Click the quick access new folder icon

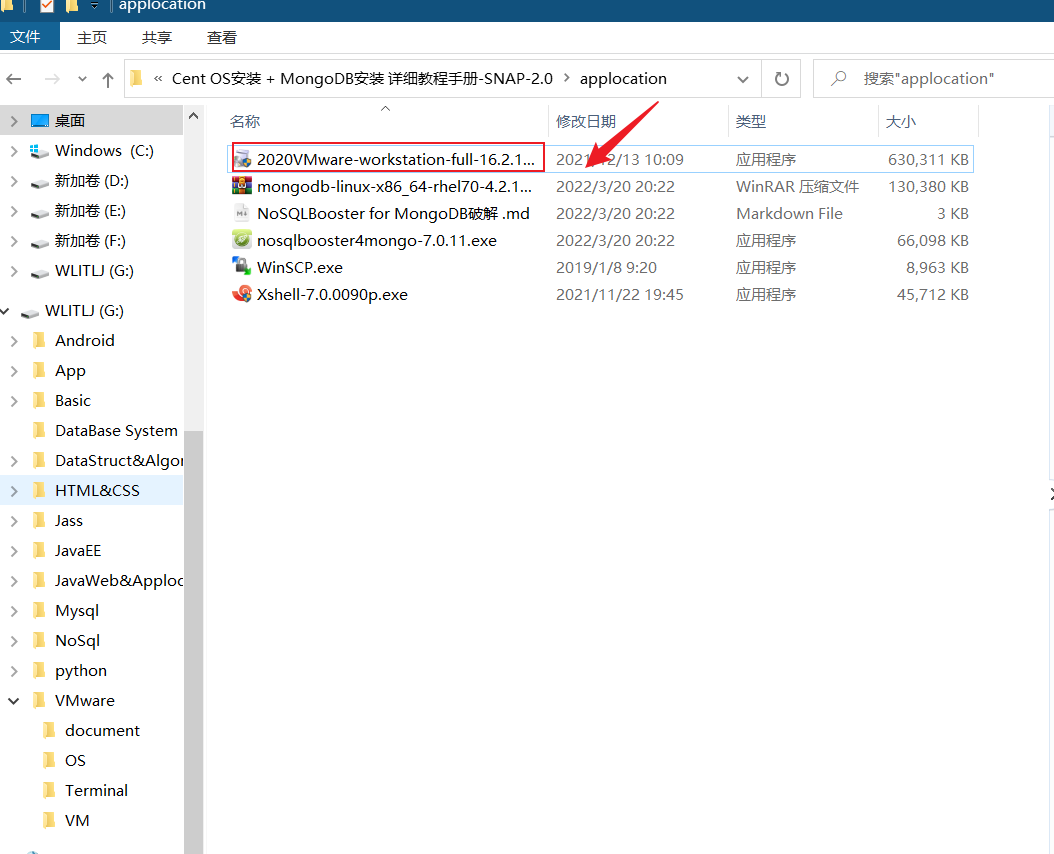[72, 5]
